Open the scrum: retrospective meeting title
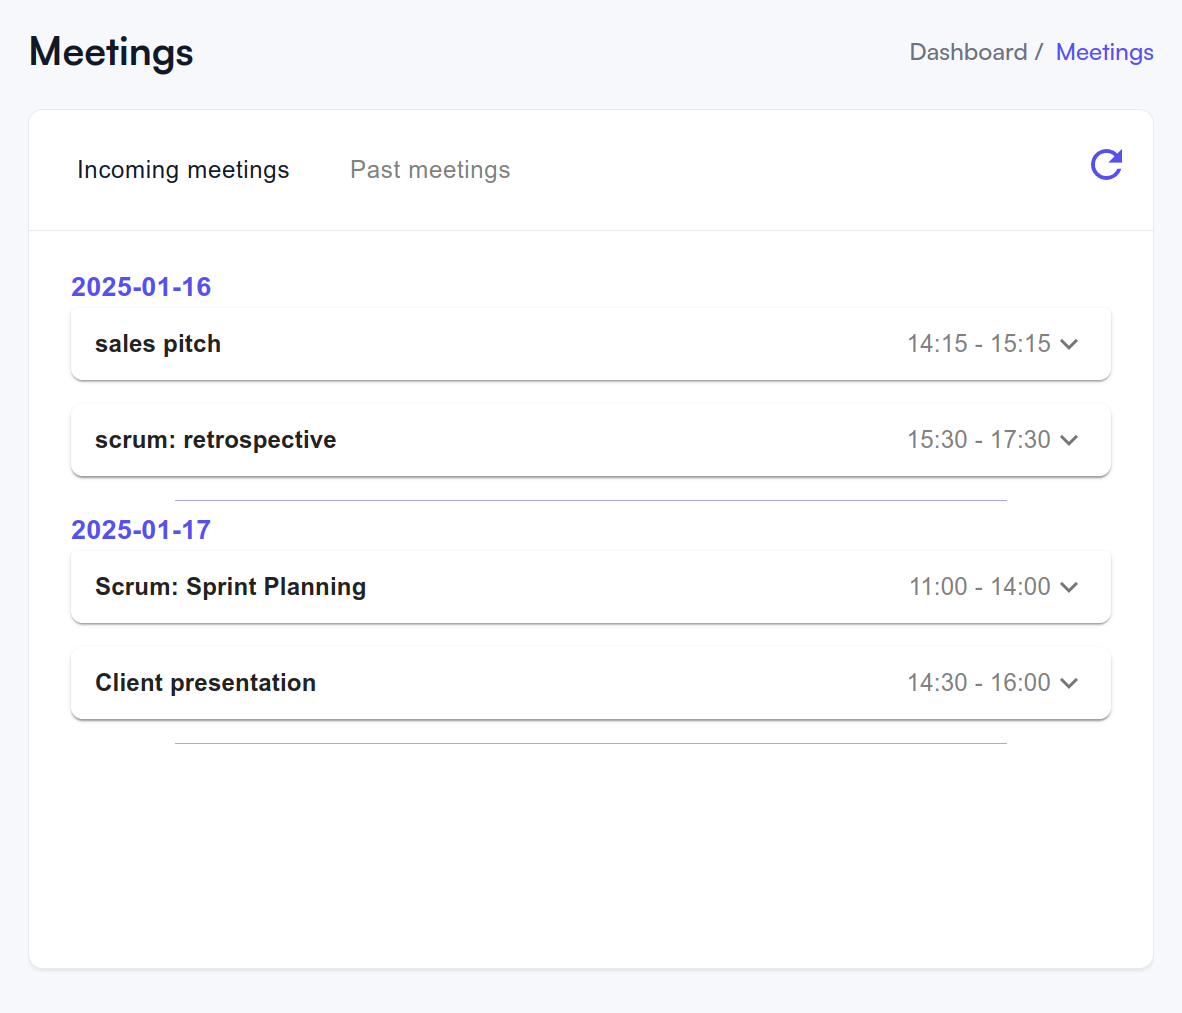Image resolution: width=1182 pixels, height=1013 pixels. (215, 440)
